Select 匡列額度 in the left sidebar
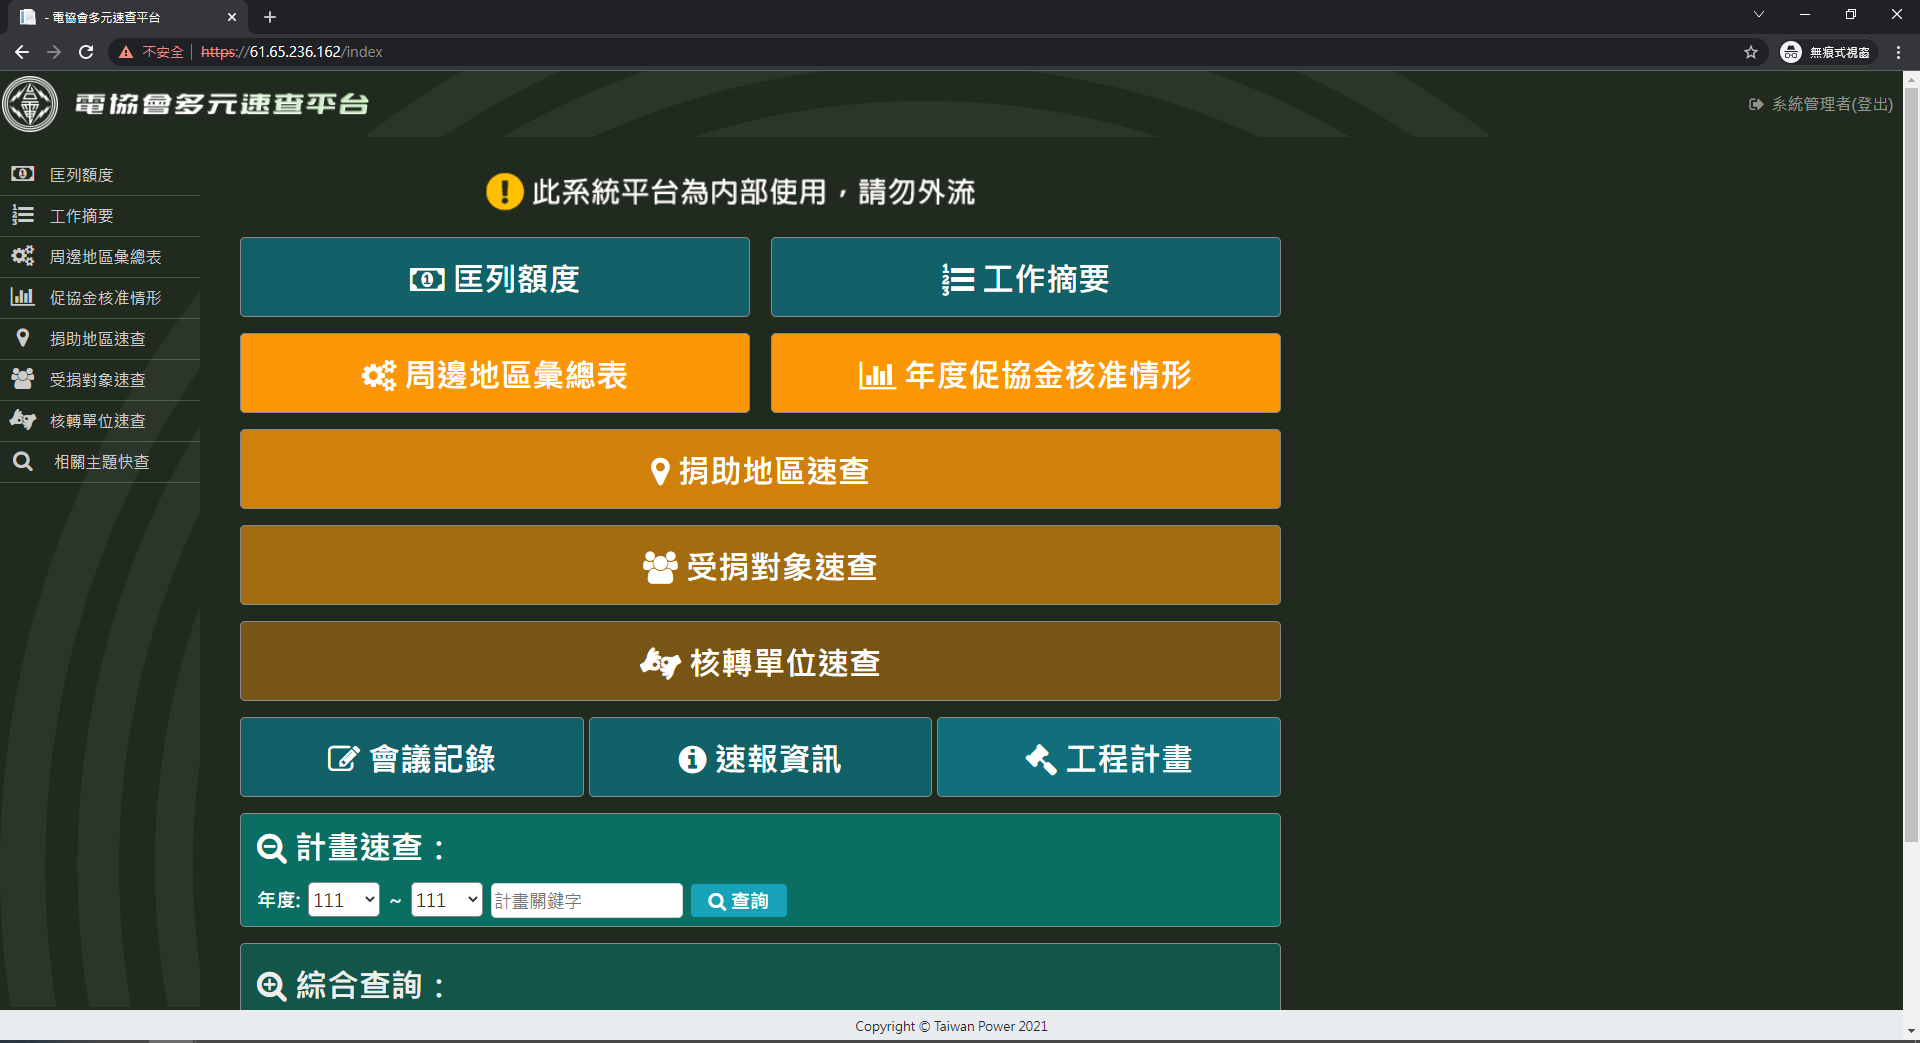The width and height of the screenshot is (1920, 1043). (x=100, y=175)
